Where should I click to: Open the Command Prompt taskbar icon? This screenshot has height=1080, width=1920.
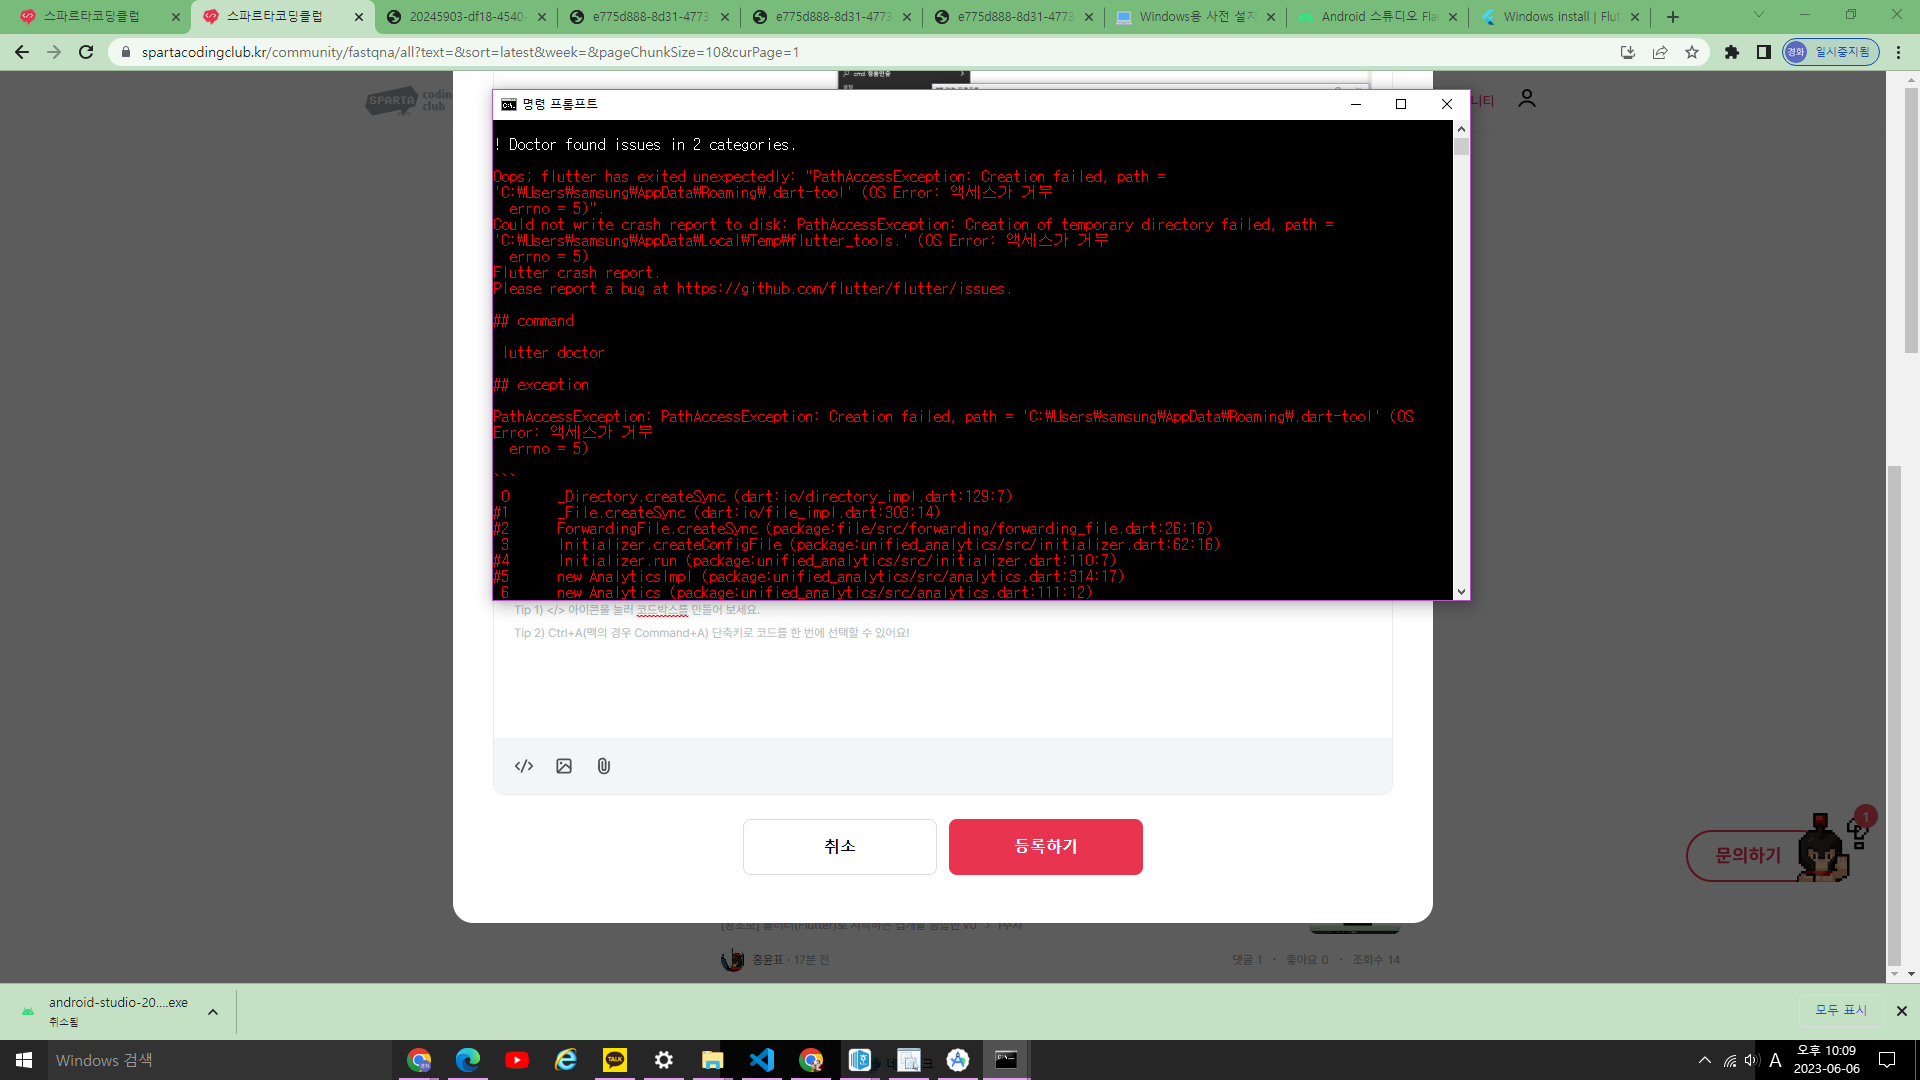click(1007, 1060)
